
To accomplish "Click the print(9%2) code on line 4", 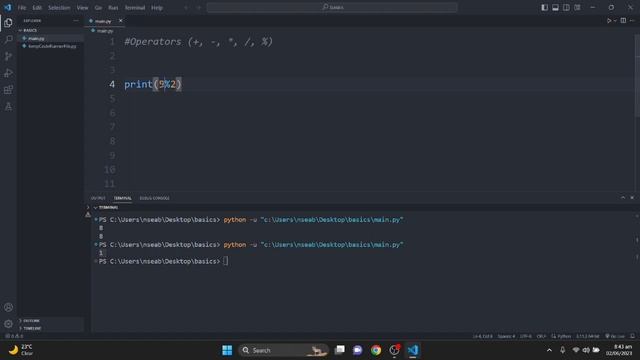I will pyautogui.click(x=153, y=84).
